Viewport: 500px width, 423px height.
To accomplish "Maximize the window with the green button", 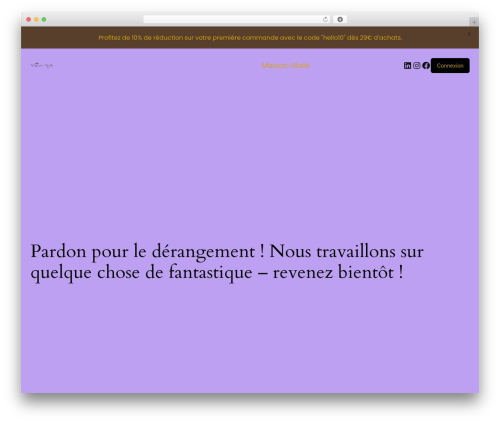I will click(44, 19).
